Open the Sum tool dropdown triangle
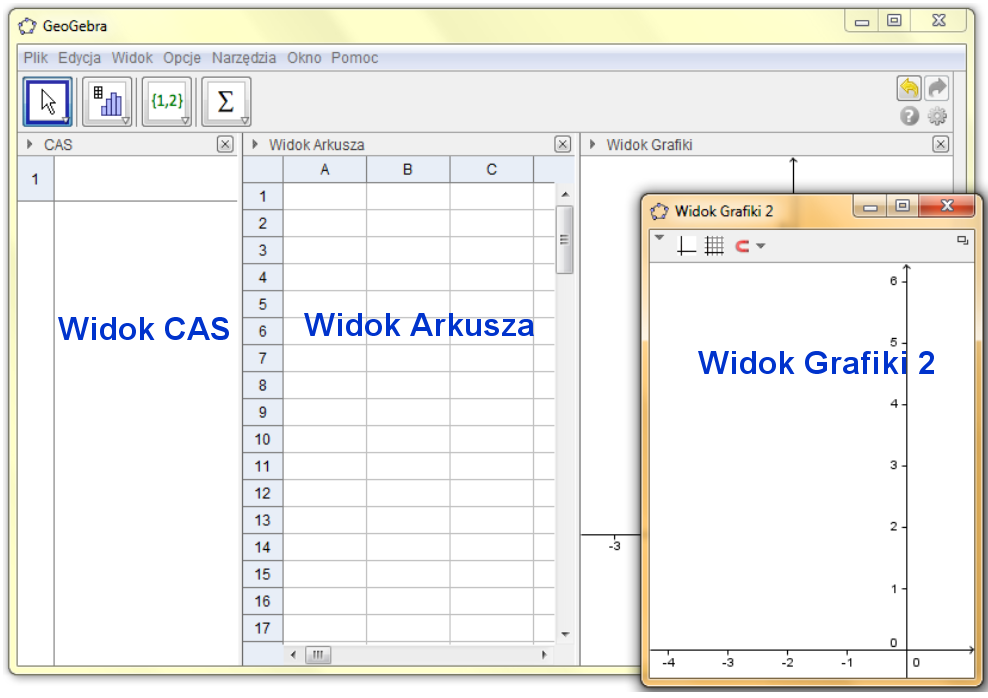 pyautogui.click(x=244, y=120)
